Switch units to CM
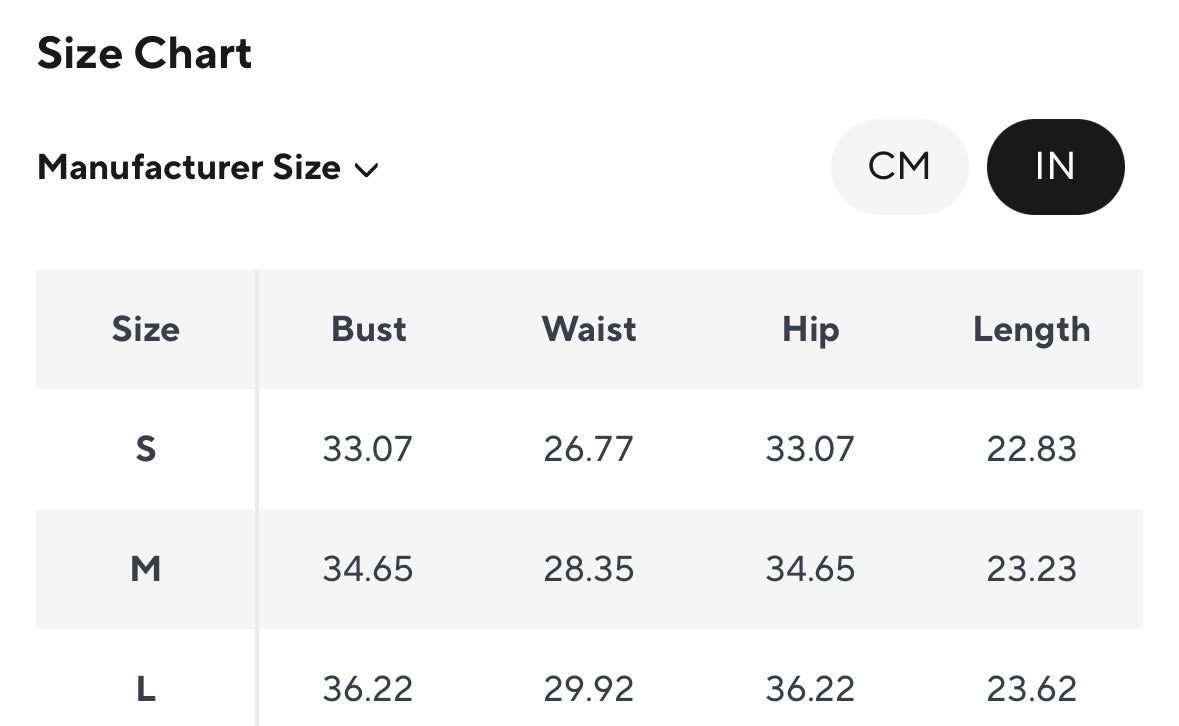 click(x=899, y=166)
